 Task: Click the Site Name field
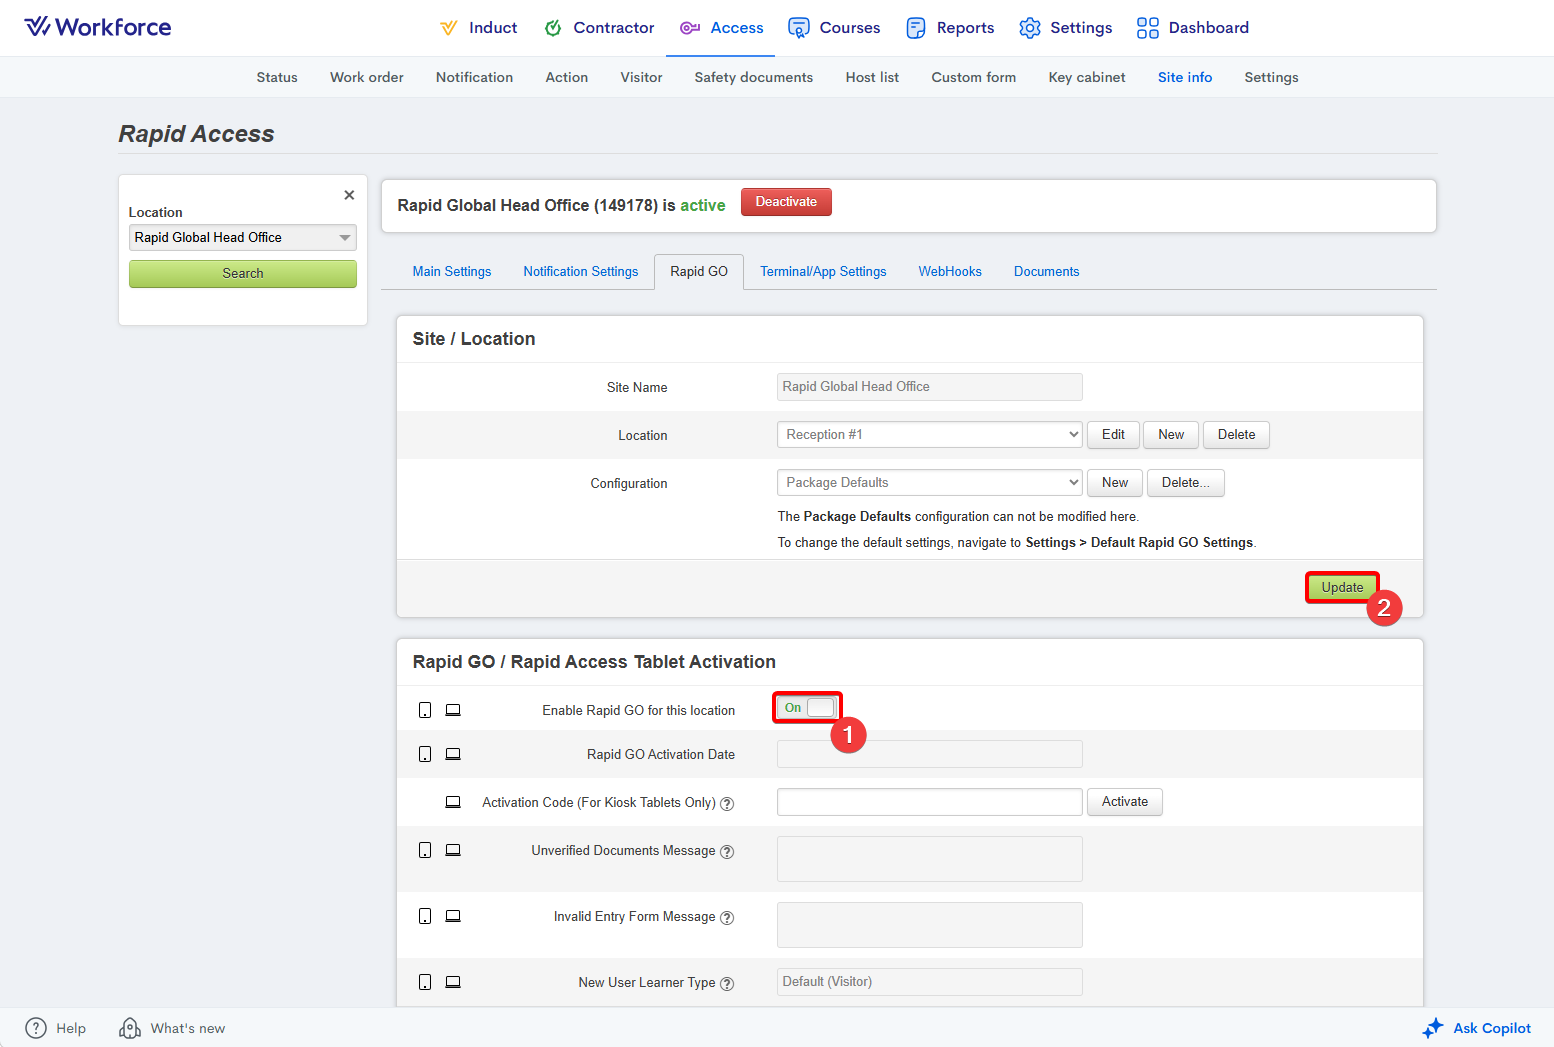pos(930,387)
